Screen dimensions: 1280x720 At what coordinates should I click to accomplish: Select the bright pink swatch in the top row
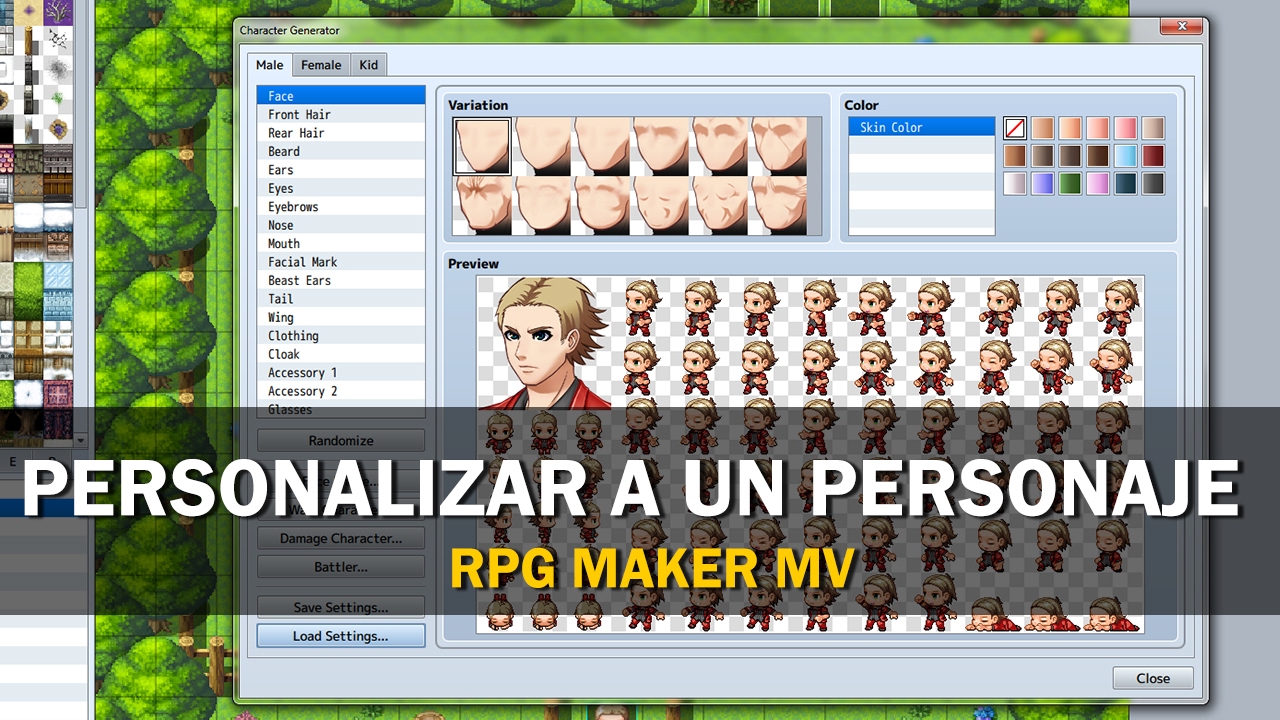point(1126,128)
